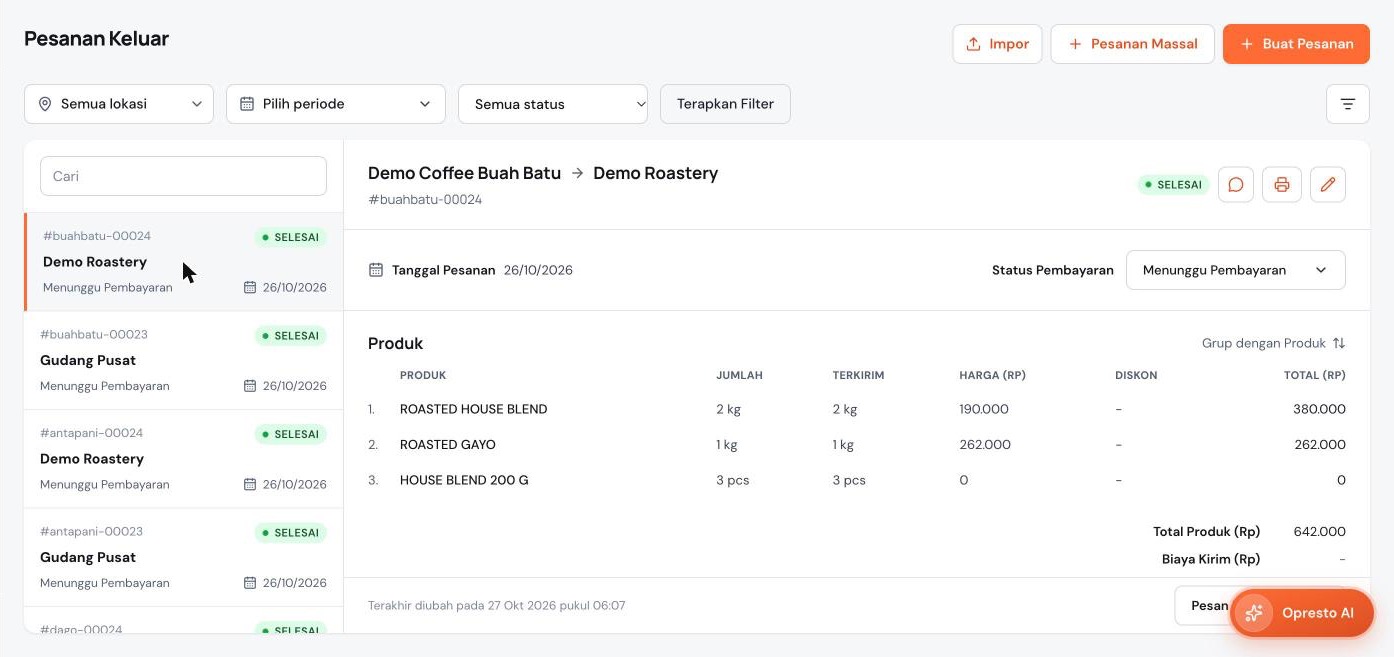This screenshot has height=657, width=1394.
Task: Click the TERKIRIM column header
Action: 859,376
